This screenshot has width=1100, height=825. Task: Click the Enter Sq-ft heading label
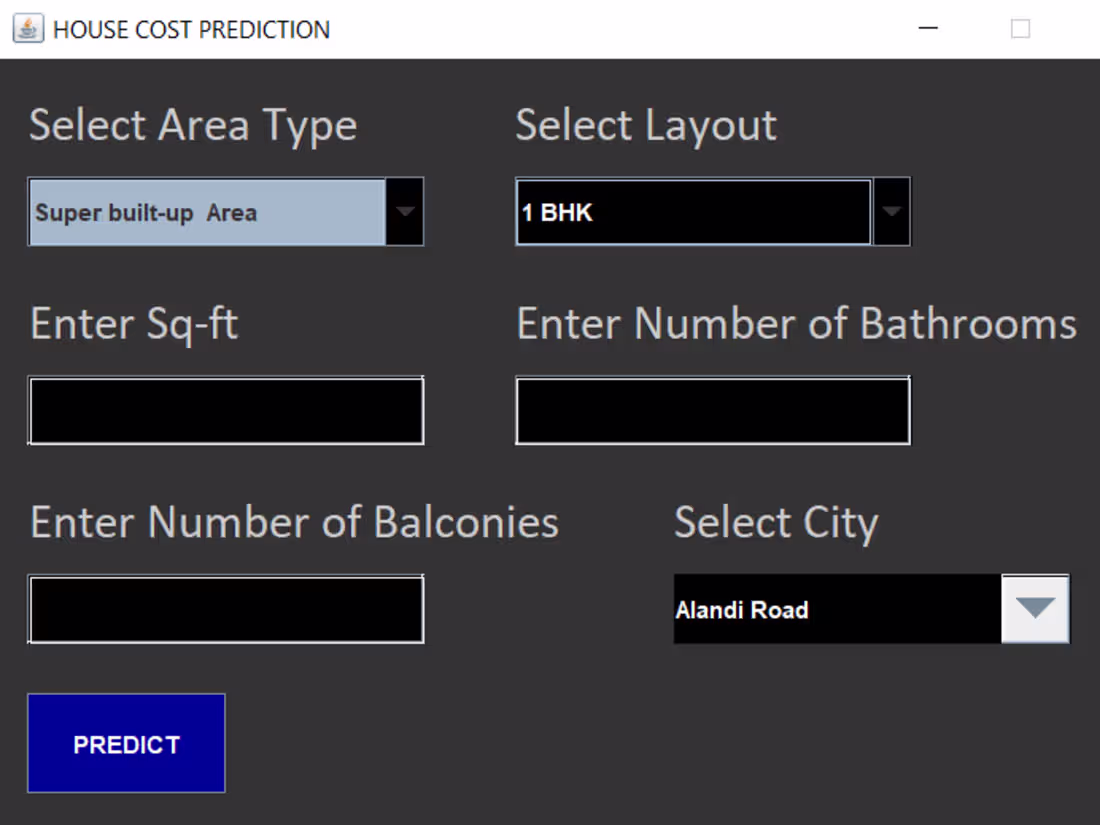[133, 323]
